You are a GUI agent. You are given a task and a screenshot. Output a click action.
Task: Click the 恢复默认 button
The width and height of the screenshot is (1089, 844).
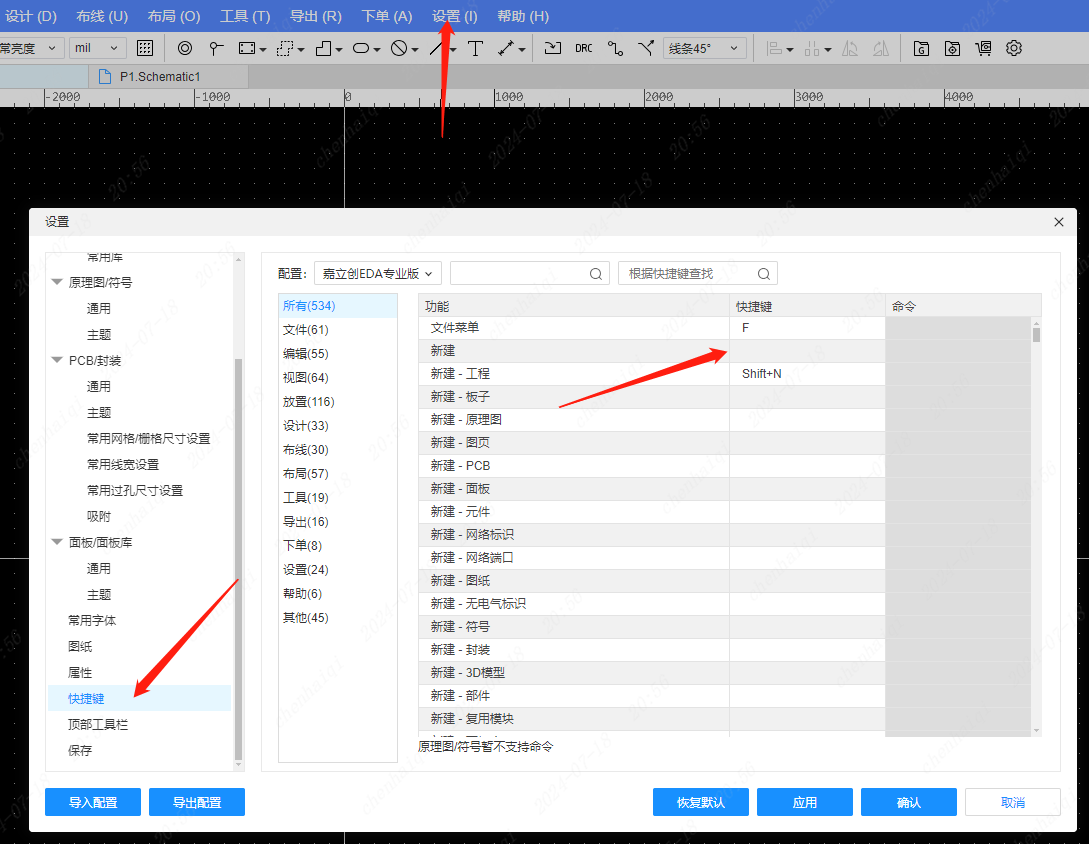tap(700, 802)
